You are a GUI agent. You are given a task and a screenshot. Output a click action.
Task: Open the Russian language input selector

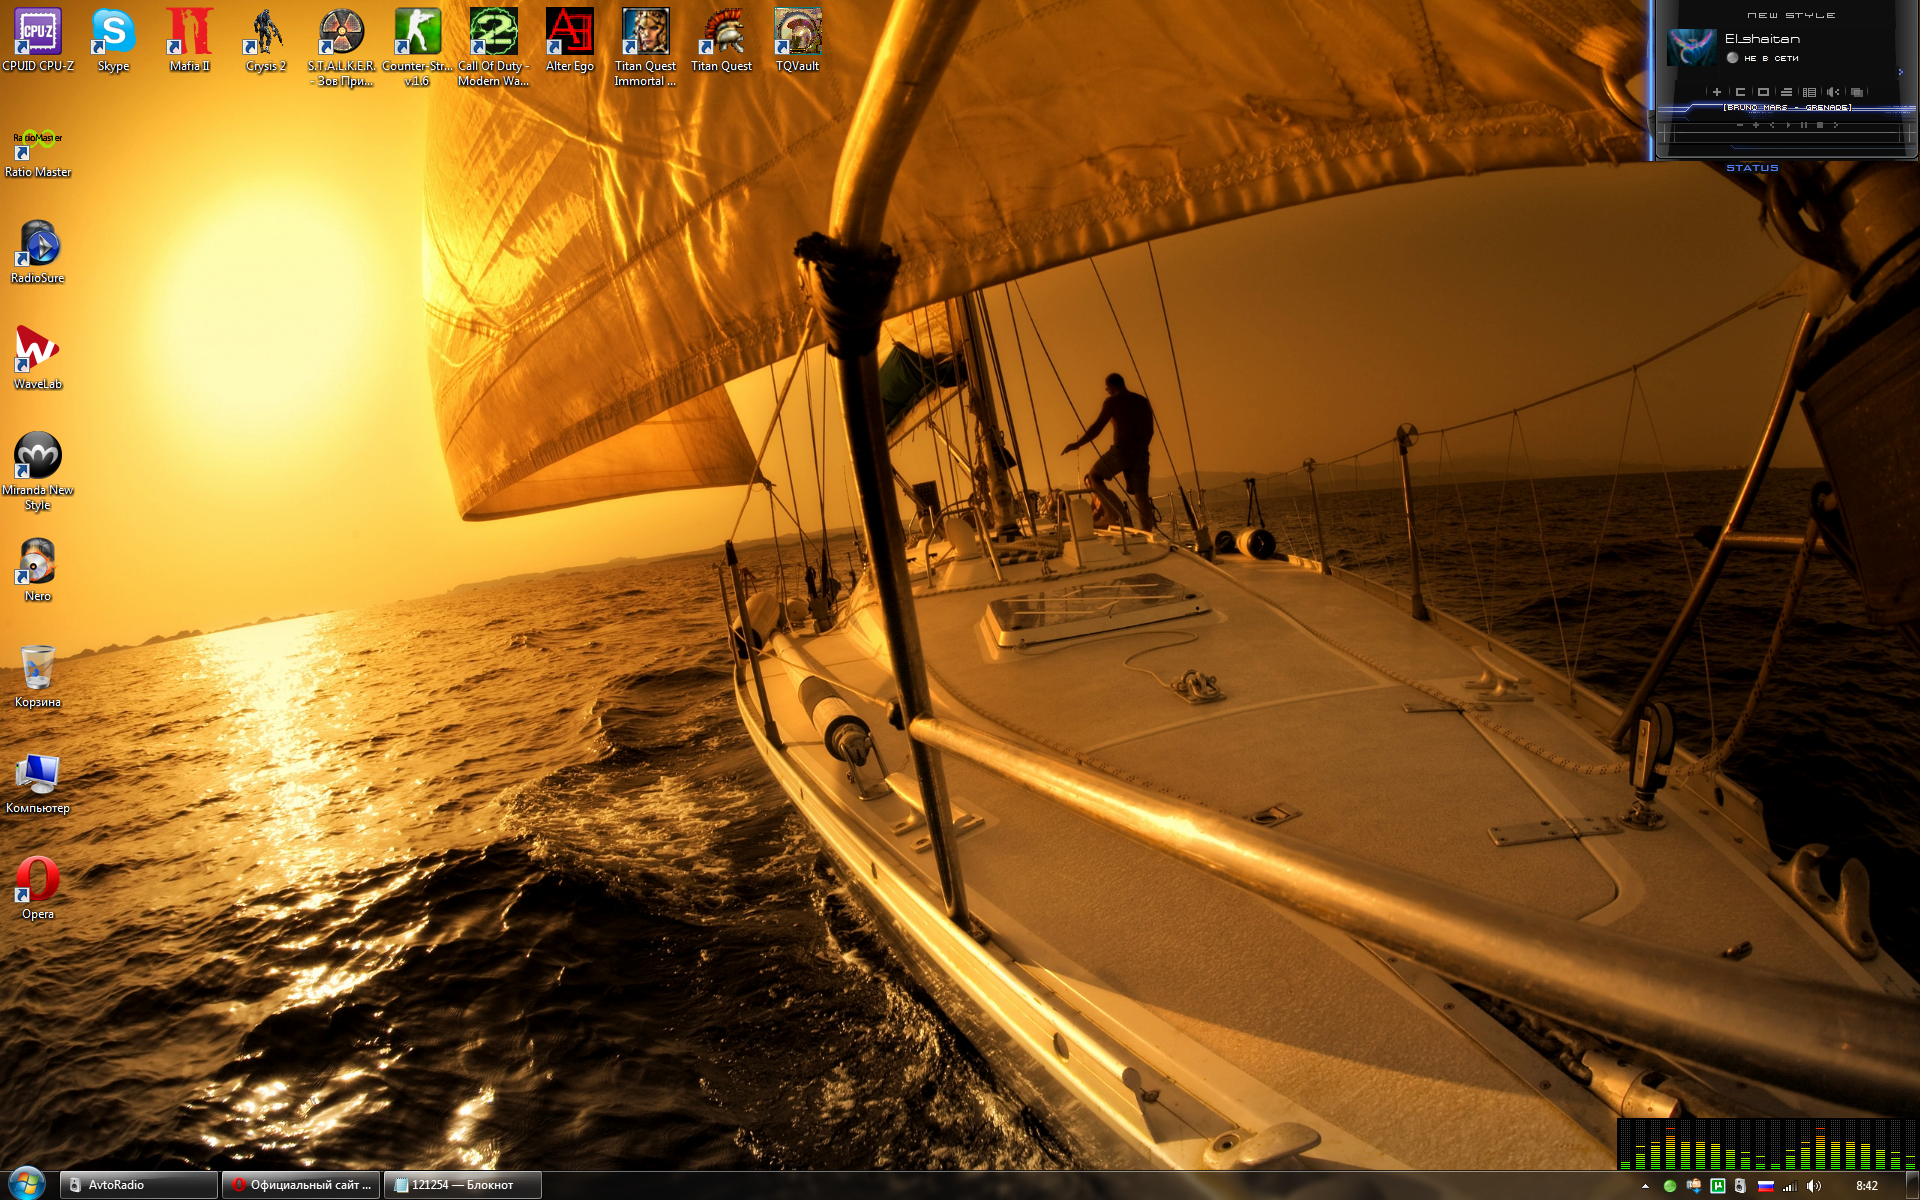(x=1765, y=1186)
